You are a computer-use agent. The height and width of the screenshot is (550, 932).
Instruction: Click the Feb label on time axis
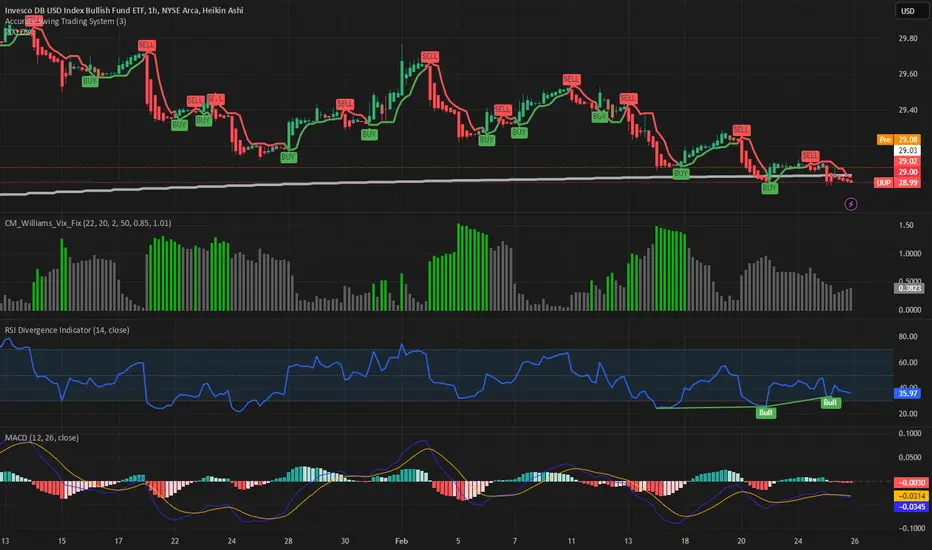[x=401, y=541]
